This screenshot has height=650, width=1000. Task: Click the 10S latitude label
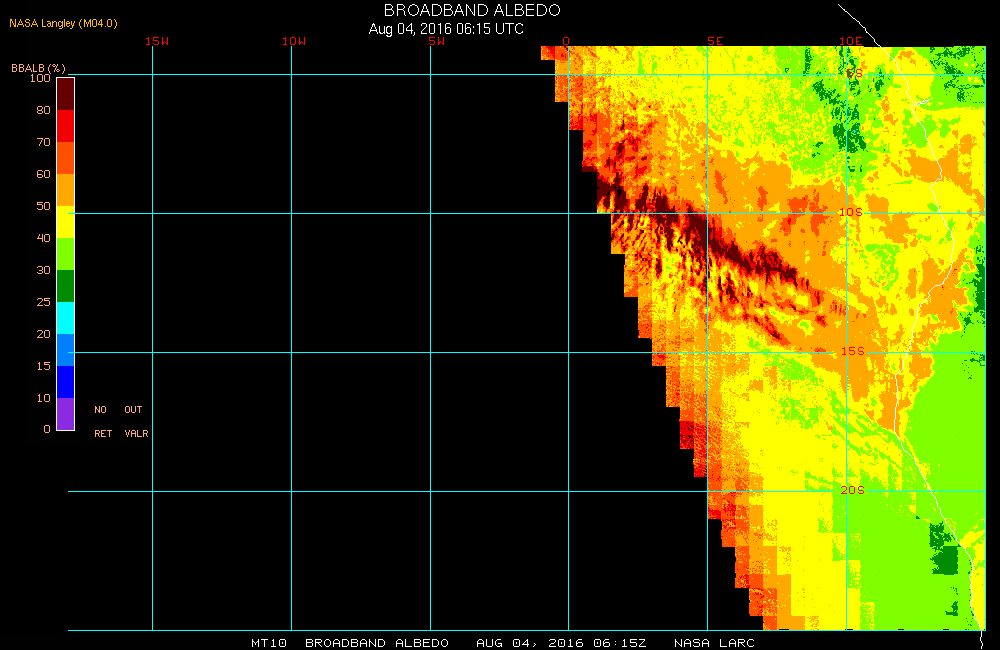point(851,212)
